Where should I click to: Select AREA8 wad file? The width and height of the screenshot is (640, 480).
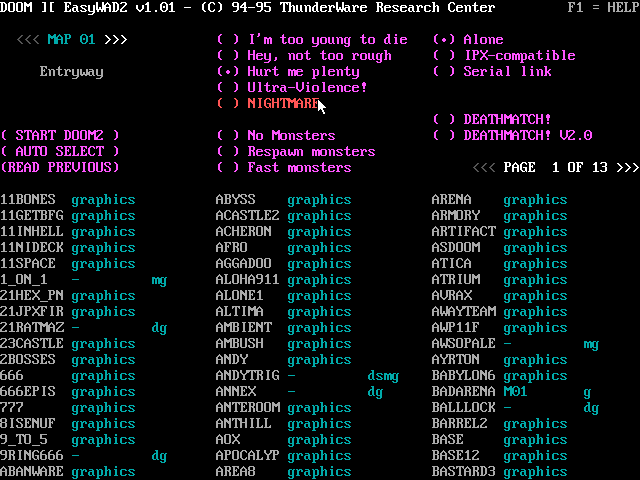point(236,471)
